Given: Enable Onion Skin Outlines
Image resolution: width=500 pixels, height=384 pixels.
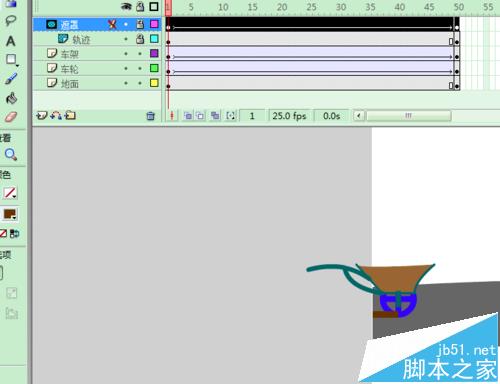Looking at the screenshot, I should 200,116.
